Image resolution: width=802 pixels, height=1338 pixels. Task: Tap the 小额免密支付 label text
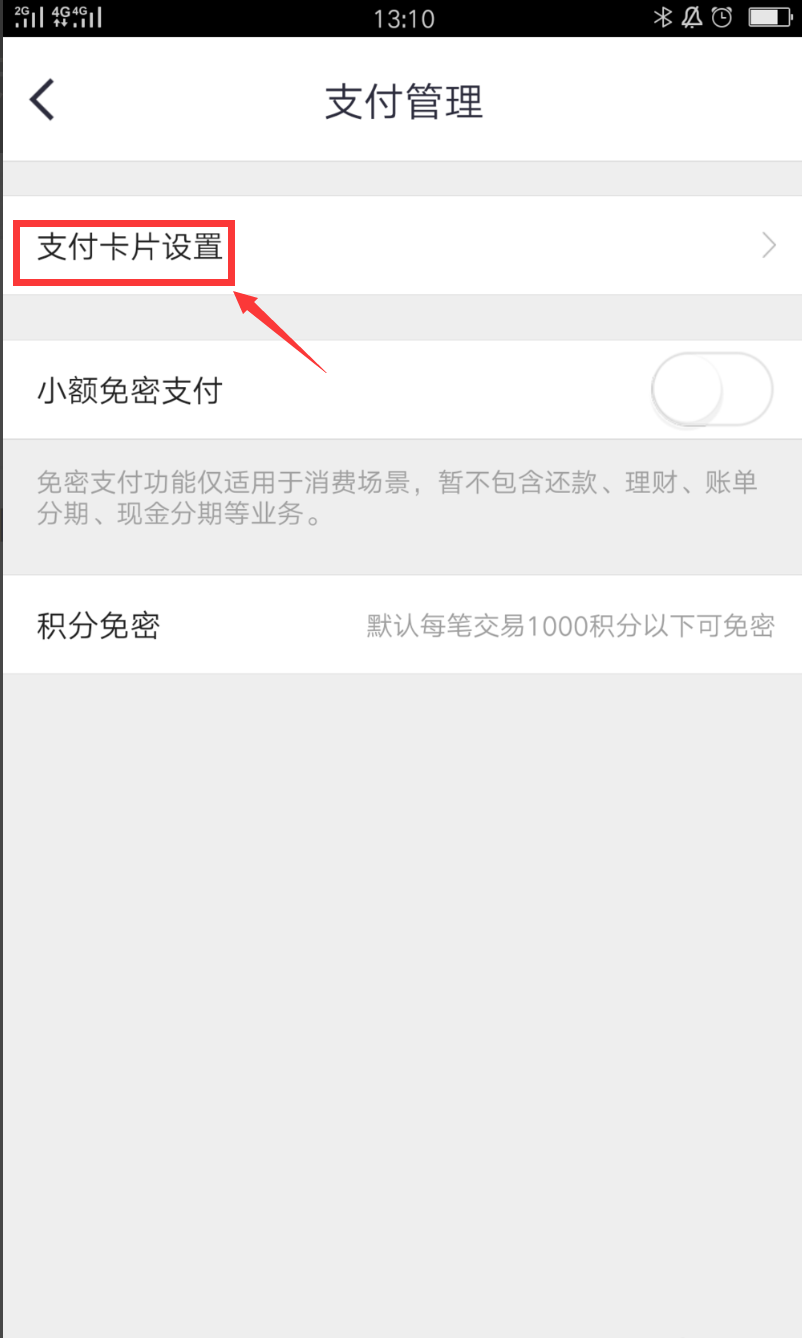click(x=129, y=390)
